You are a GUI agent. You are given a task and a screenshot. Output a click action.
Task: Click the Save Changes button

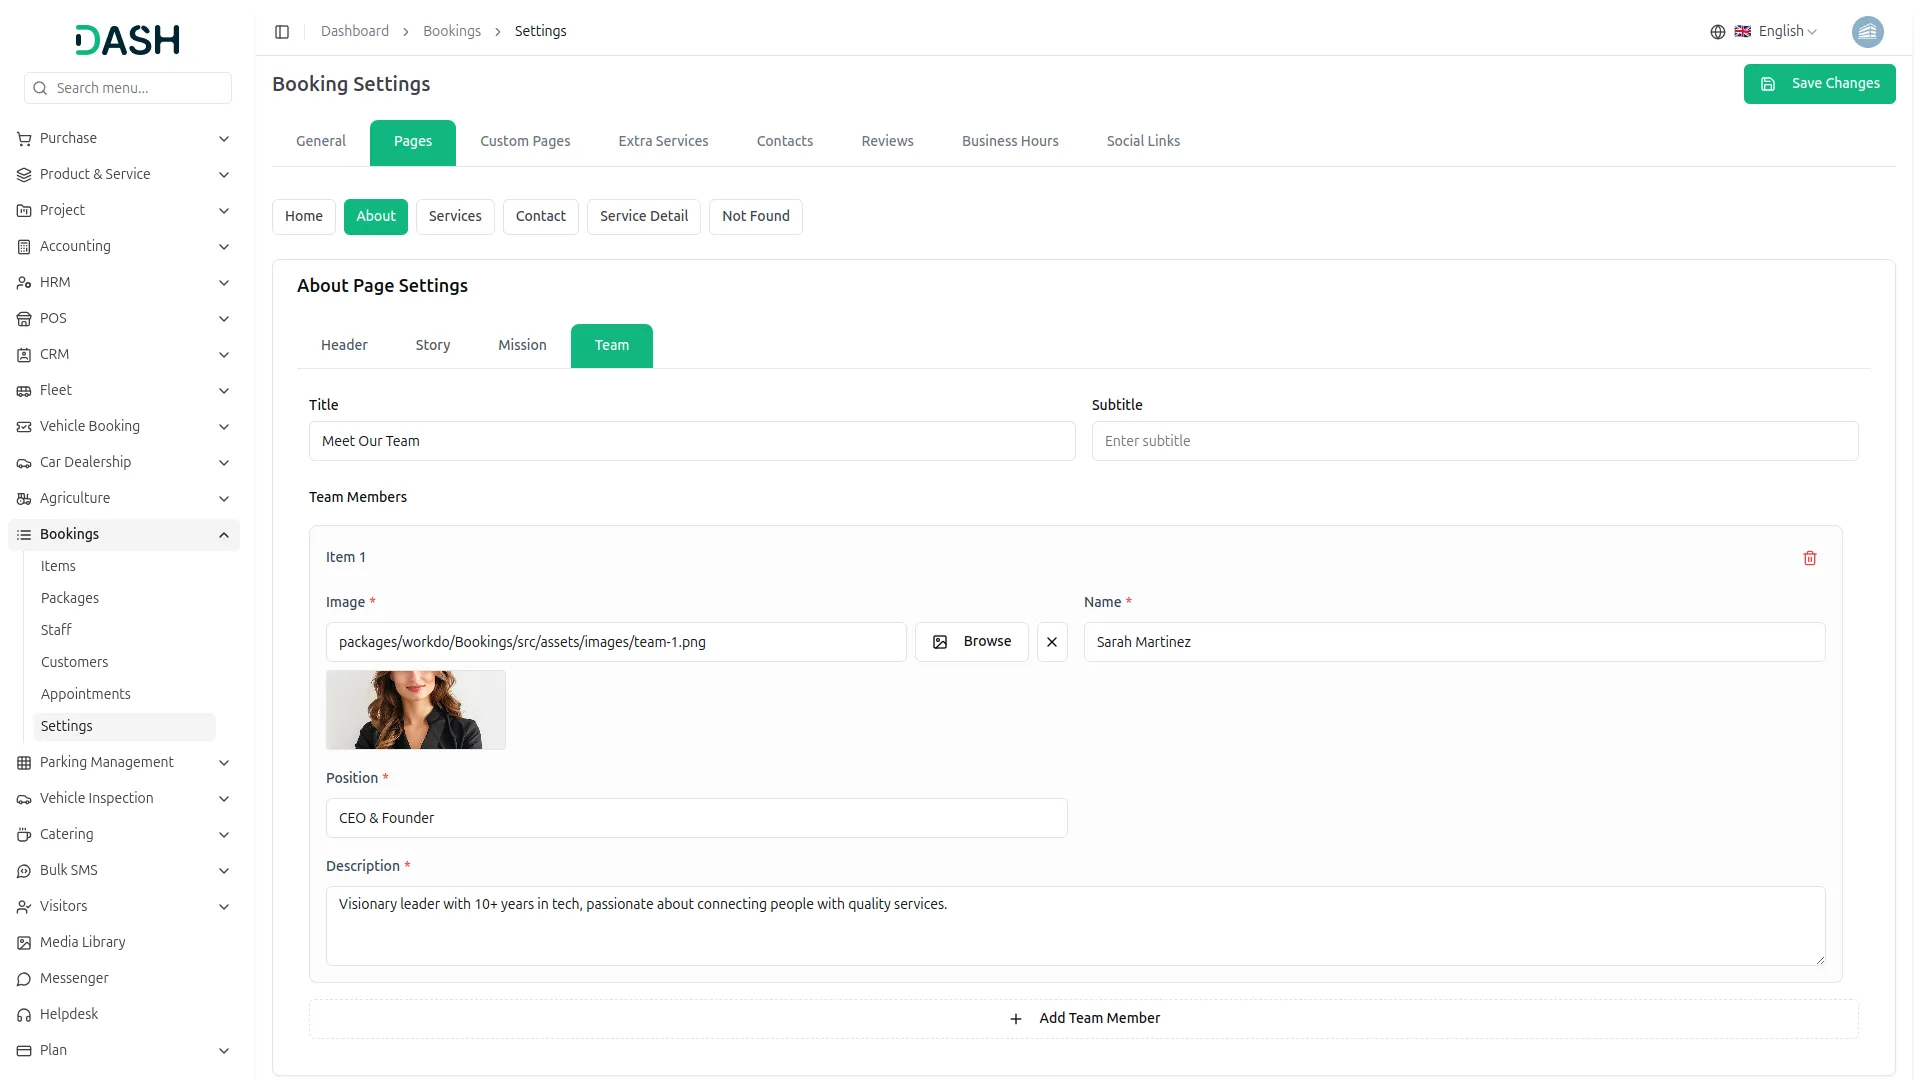[x=1818, y=84]
